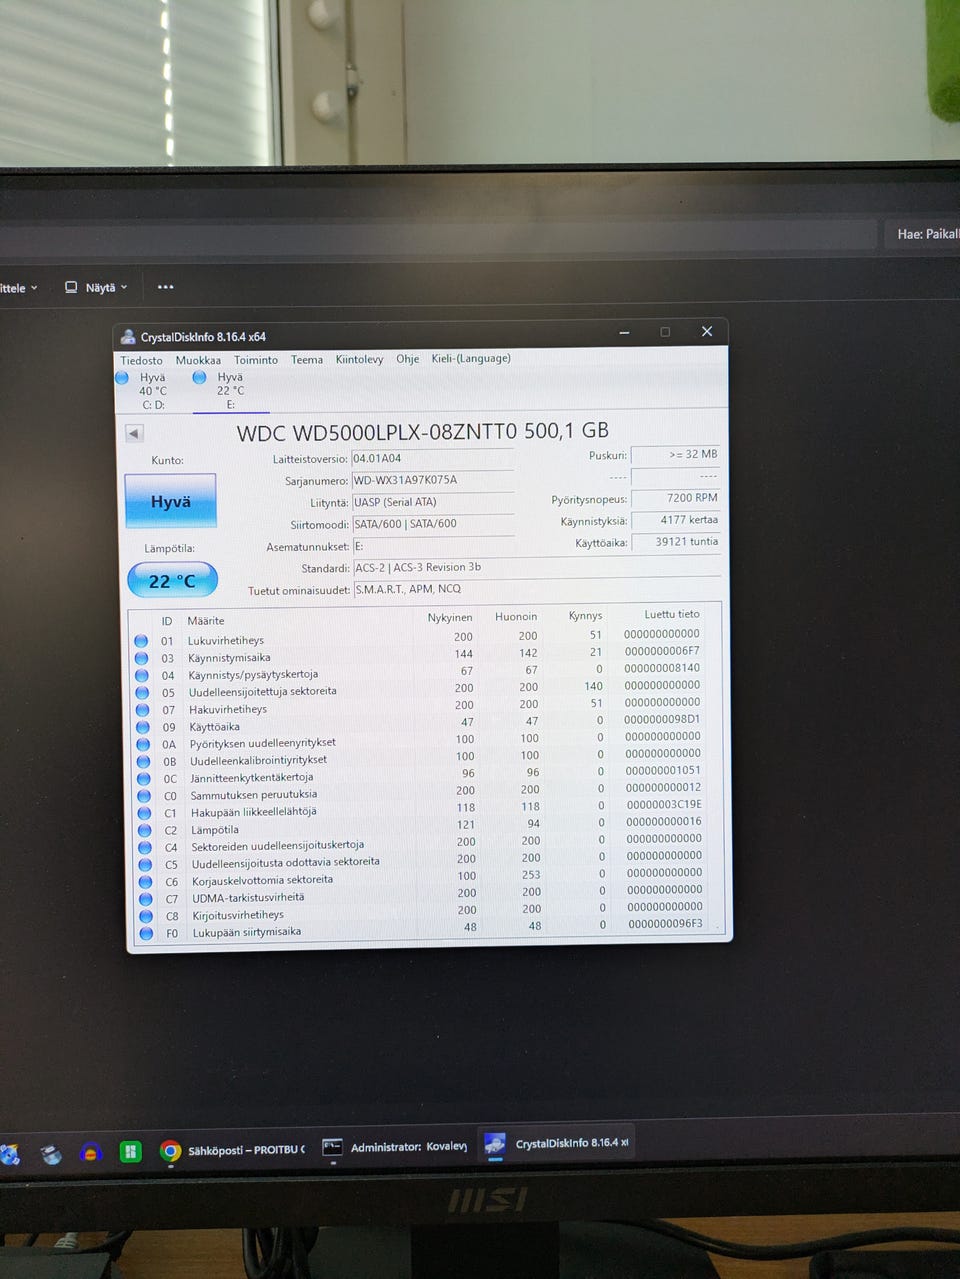Expand the Näytä dropdown in background window

click(x=96, y=287)
